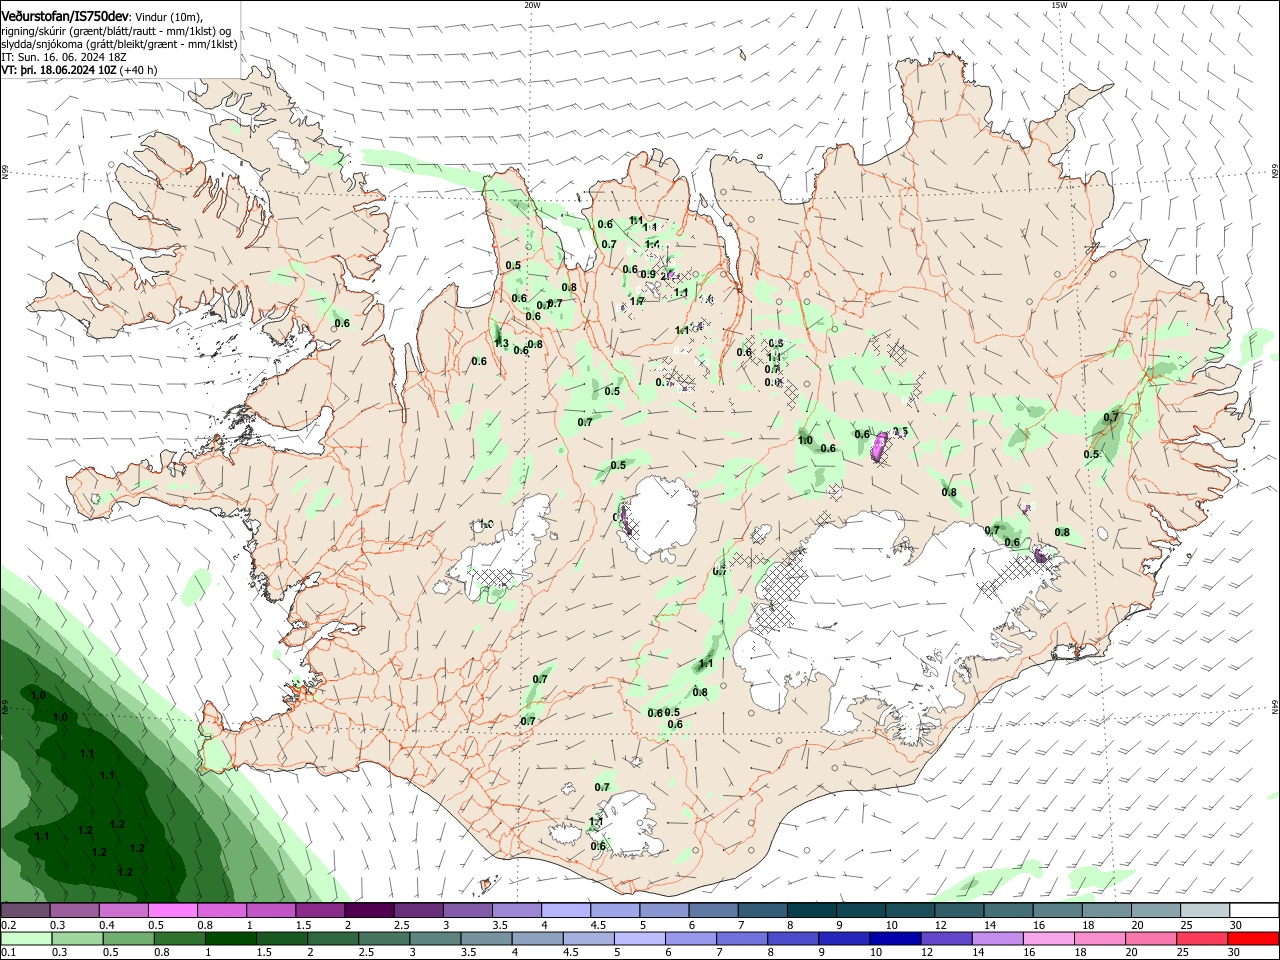This screenshot has width=1280, height=960.
Task: Pick the blue 8 rain scale swatch
Action: tap(792, 938)
